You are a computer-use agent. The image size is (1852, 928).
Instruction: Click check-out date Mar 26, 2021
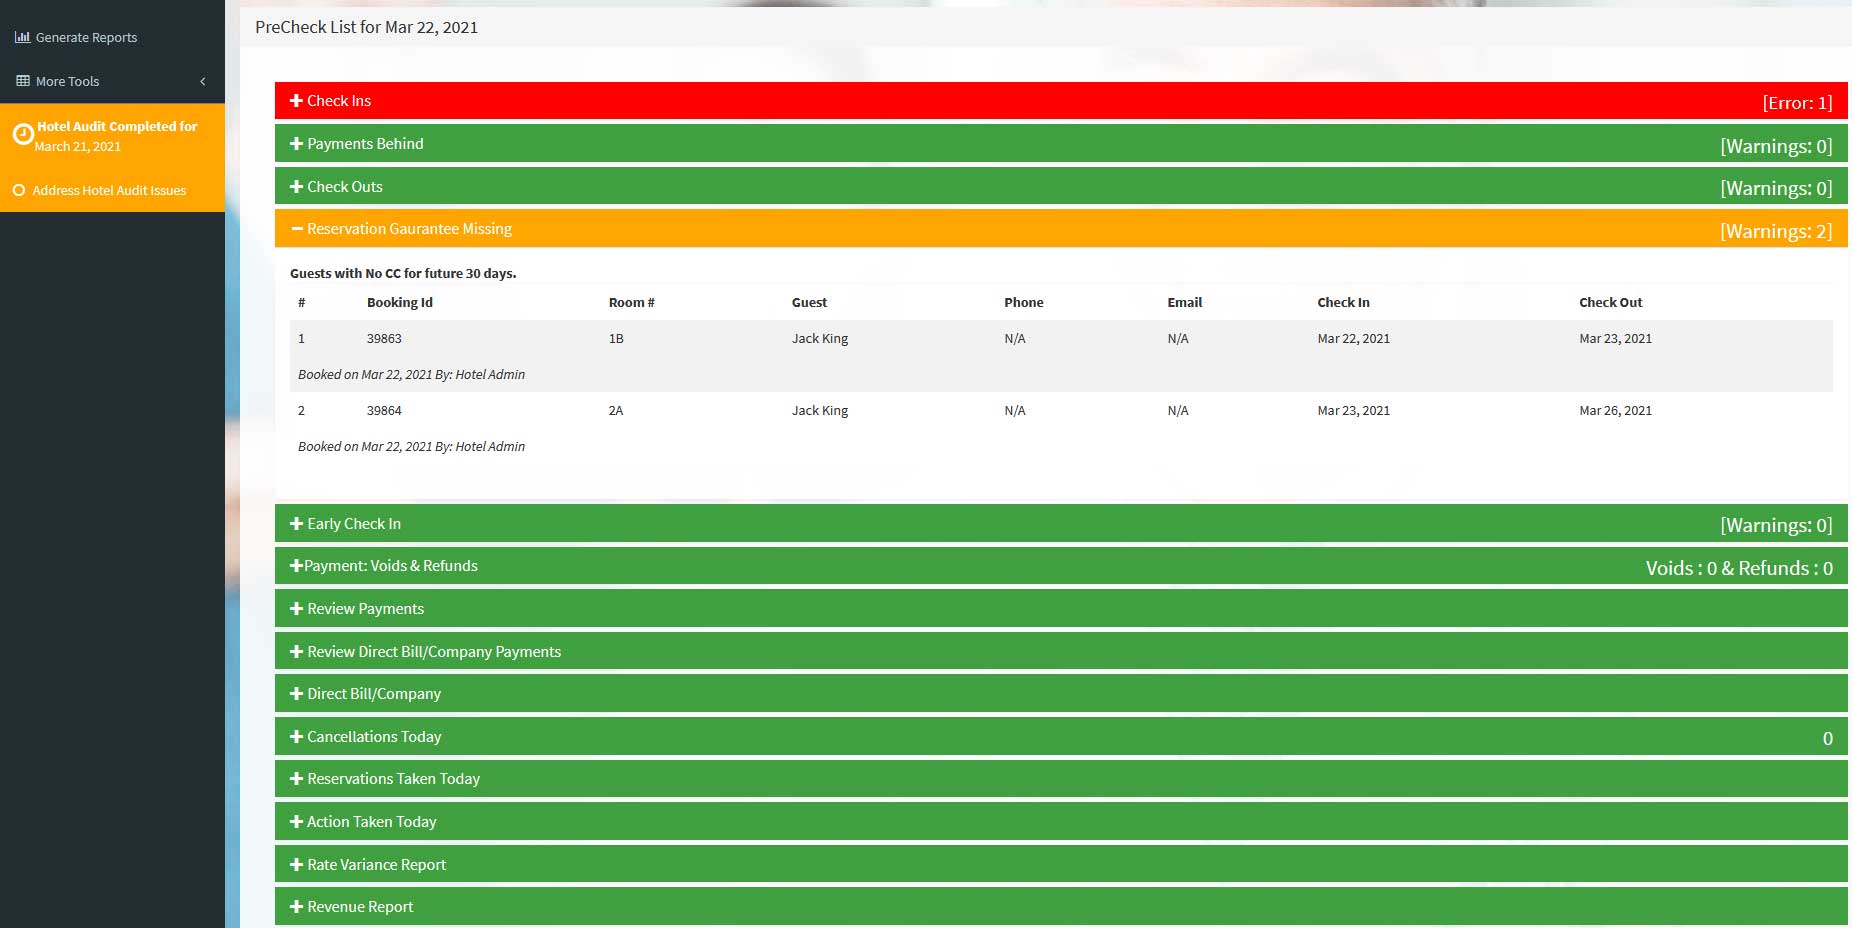[1615, 410]
